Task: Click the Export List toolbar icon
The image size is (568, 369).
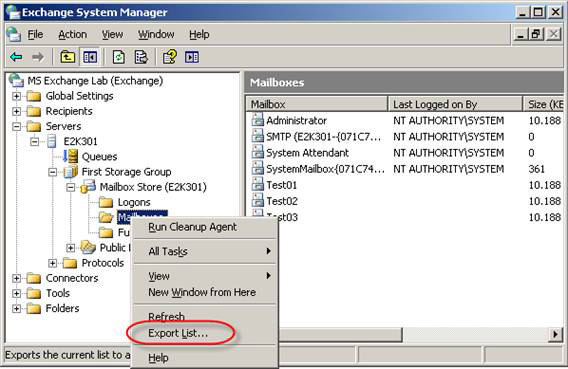Action: (141, 57)
